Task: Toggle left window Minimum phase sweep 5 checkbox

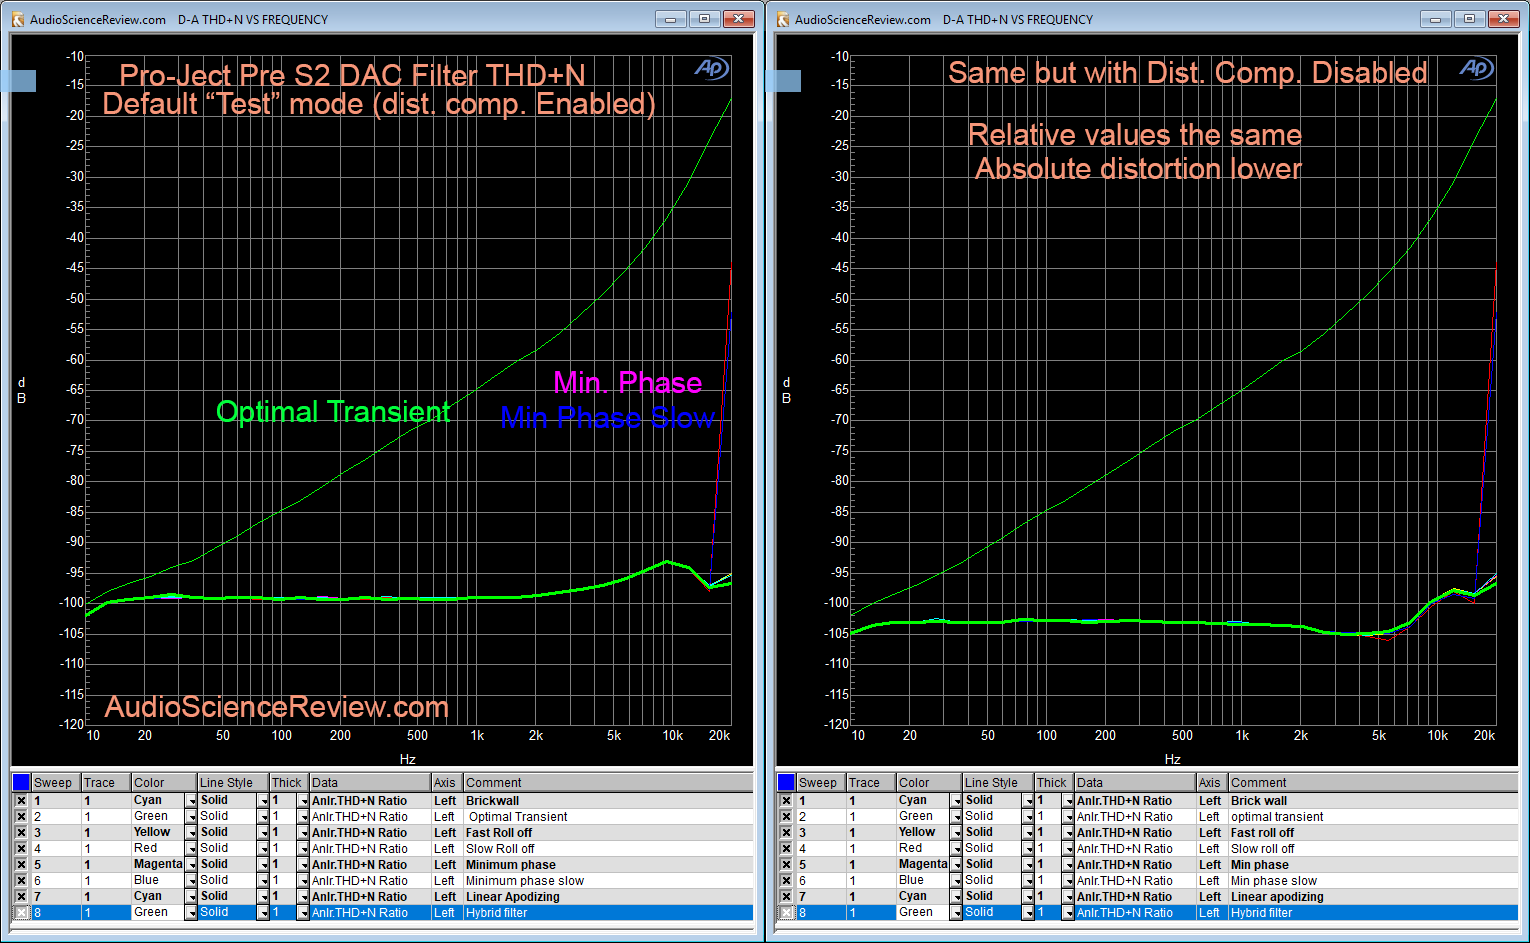Action: [x=21, y=865]
